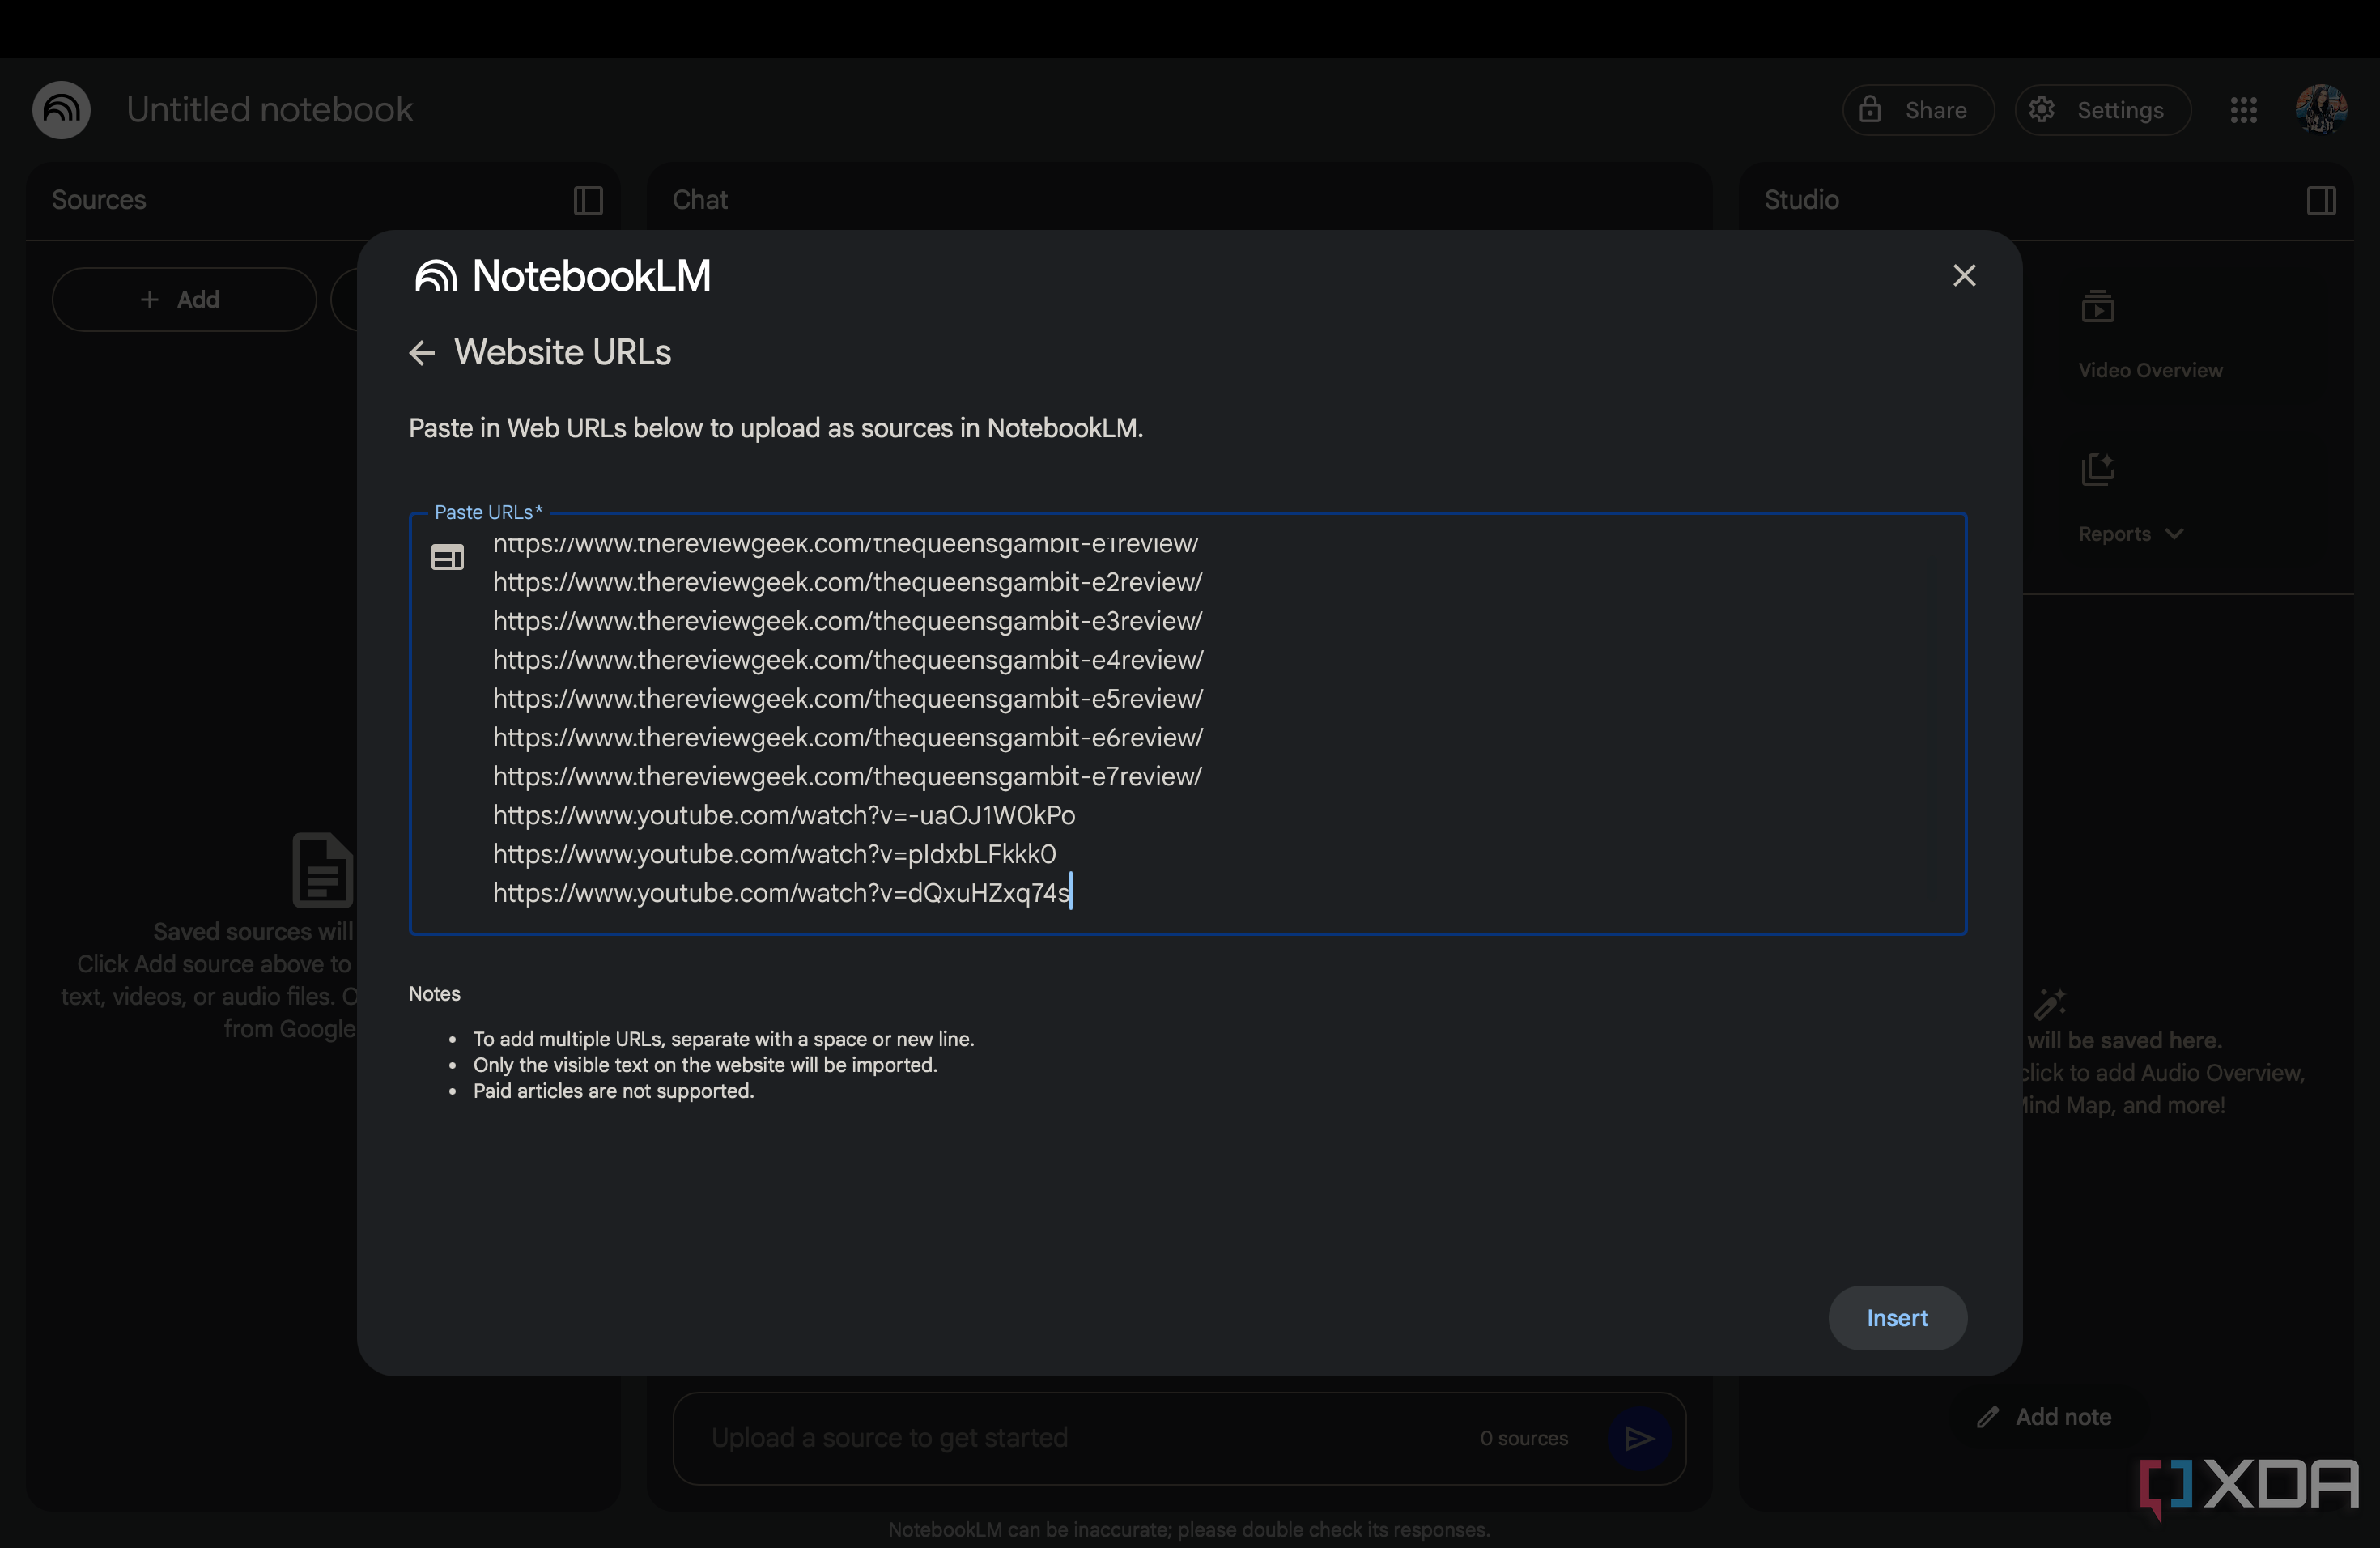Click Add note in the Studio panel
The width and height of the screenshot is (2380, 1548).
(x=2043, y=1416)
